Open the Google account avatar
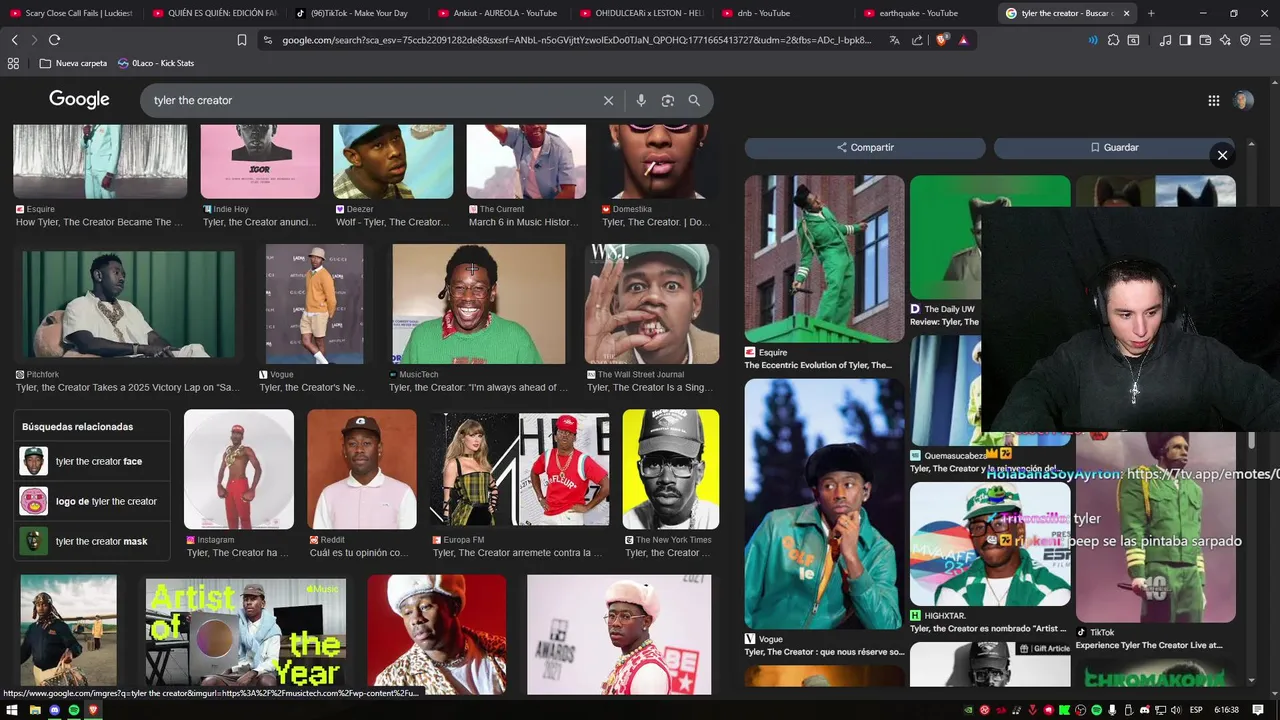 (1243, 100)
